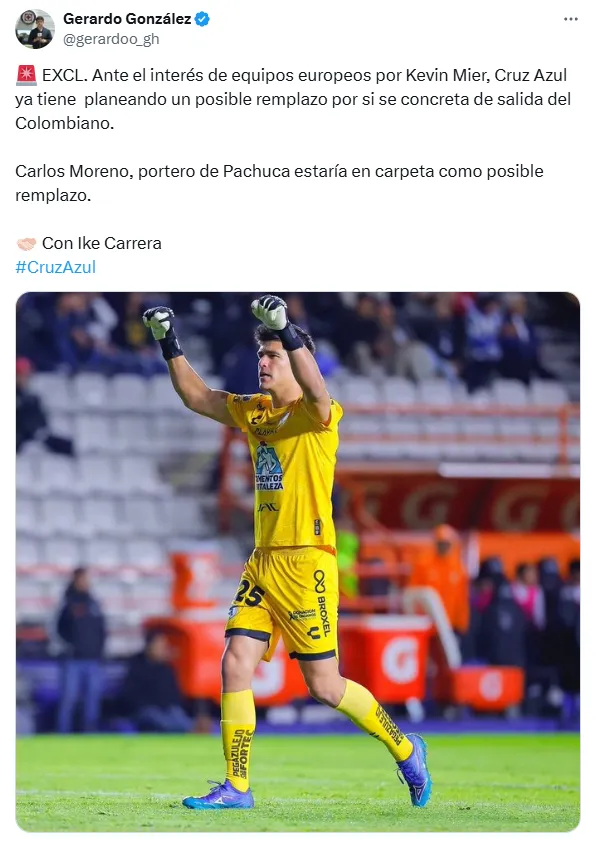596x841 pixels.
Task: Click the white Gatorade G on the orange cooler
Action: [401, 659]
